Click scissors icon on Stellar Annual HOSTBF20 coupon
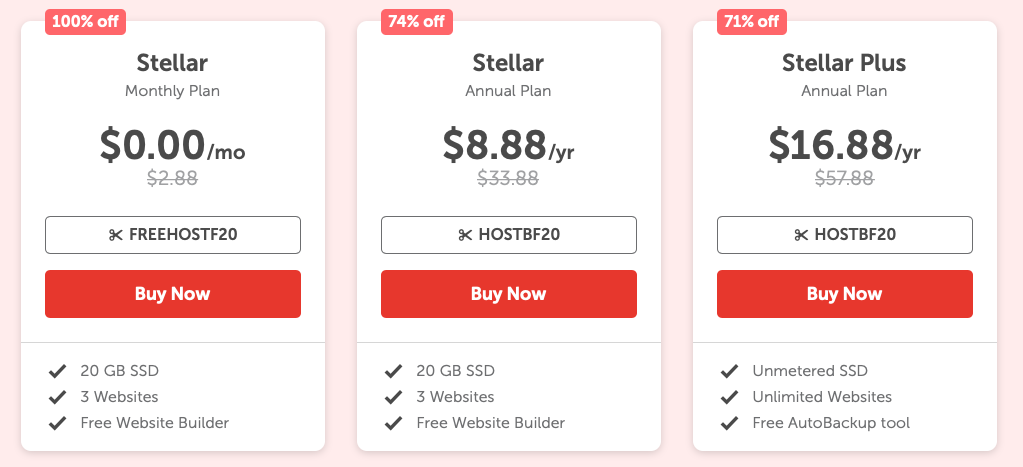Screen dimensions: 1023x467 (465, 235)
